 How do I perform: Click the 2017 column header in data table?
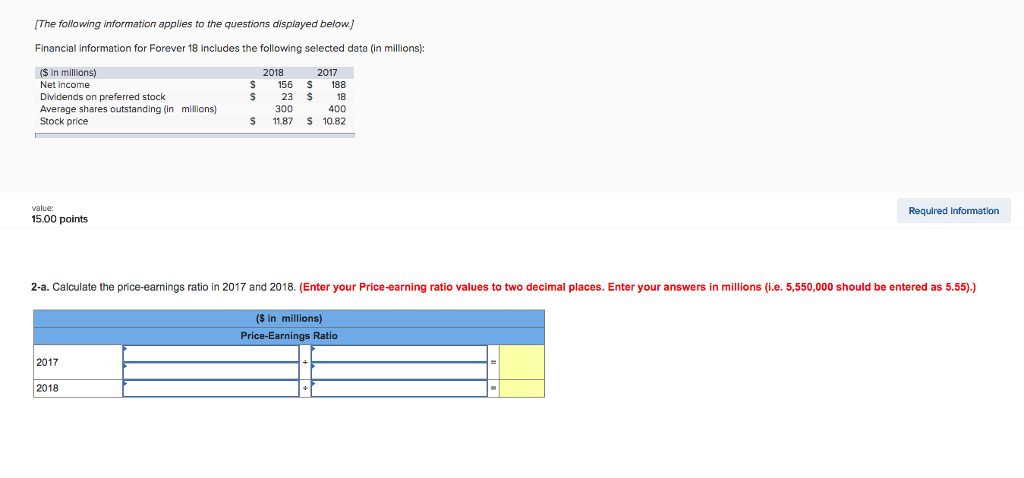[x=327, y=73]
